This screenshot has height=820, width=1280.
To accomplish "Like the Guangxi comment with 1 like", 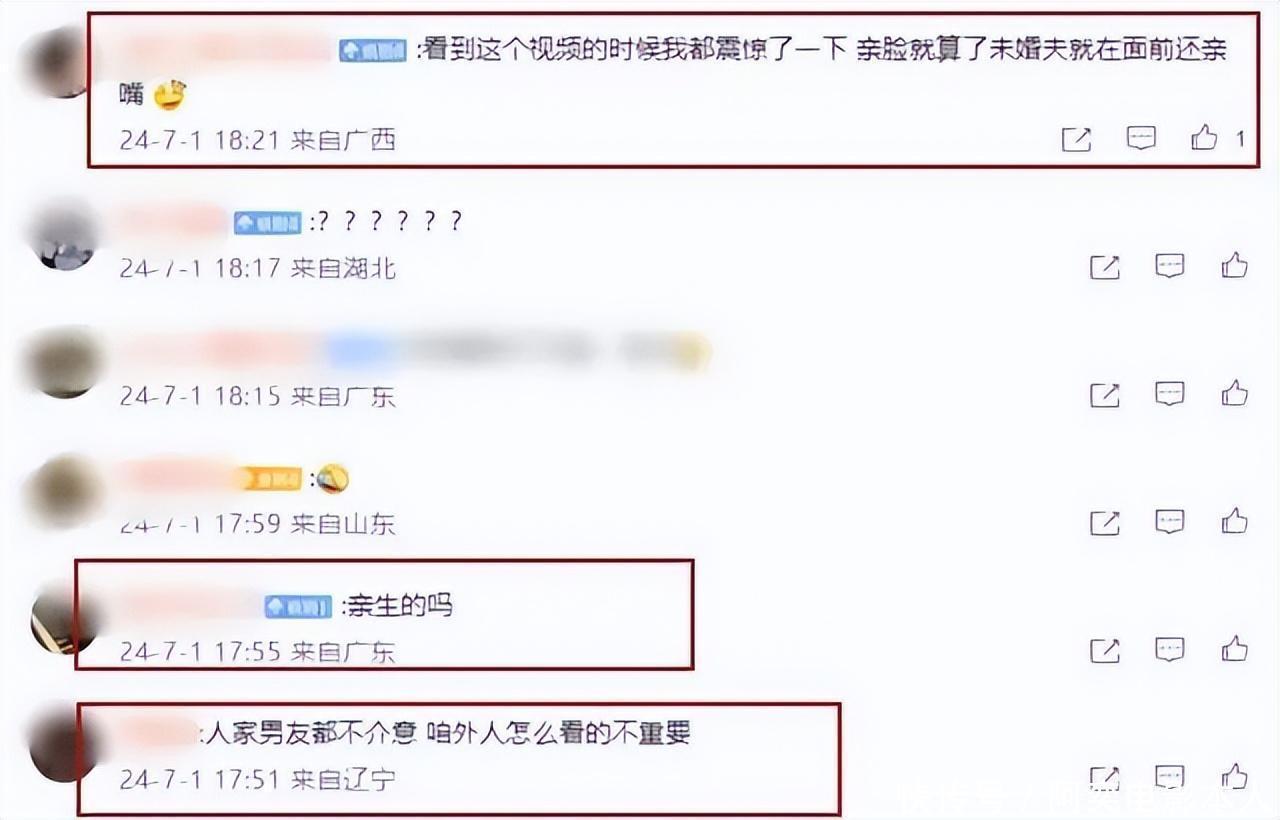I will click(1205, 138).
